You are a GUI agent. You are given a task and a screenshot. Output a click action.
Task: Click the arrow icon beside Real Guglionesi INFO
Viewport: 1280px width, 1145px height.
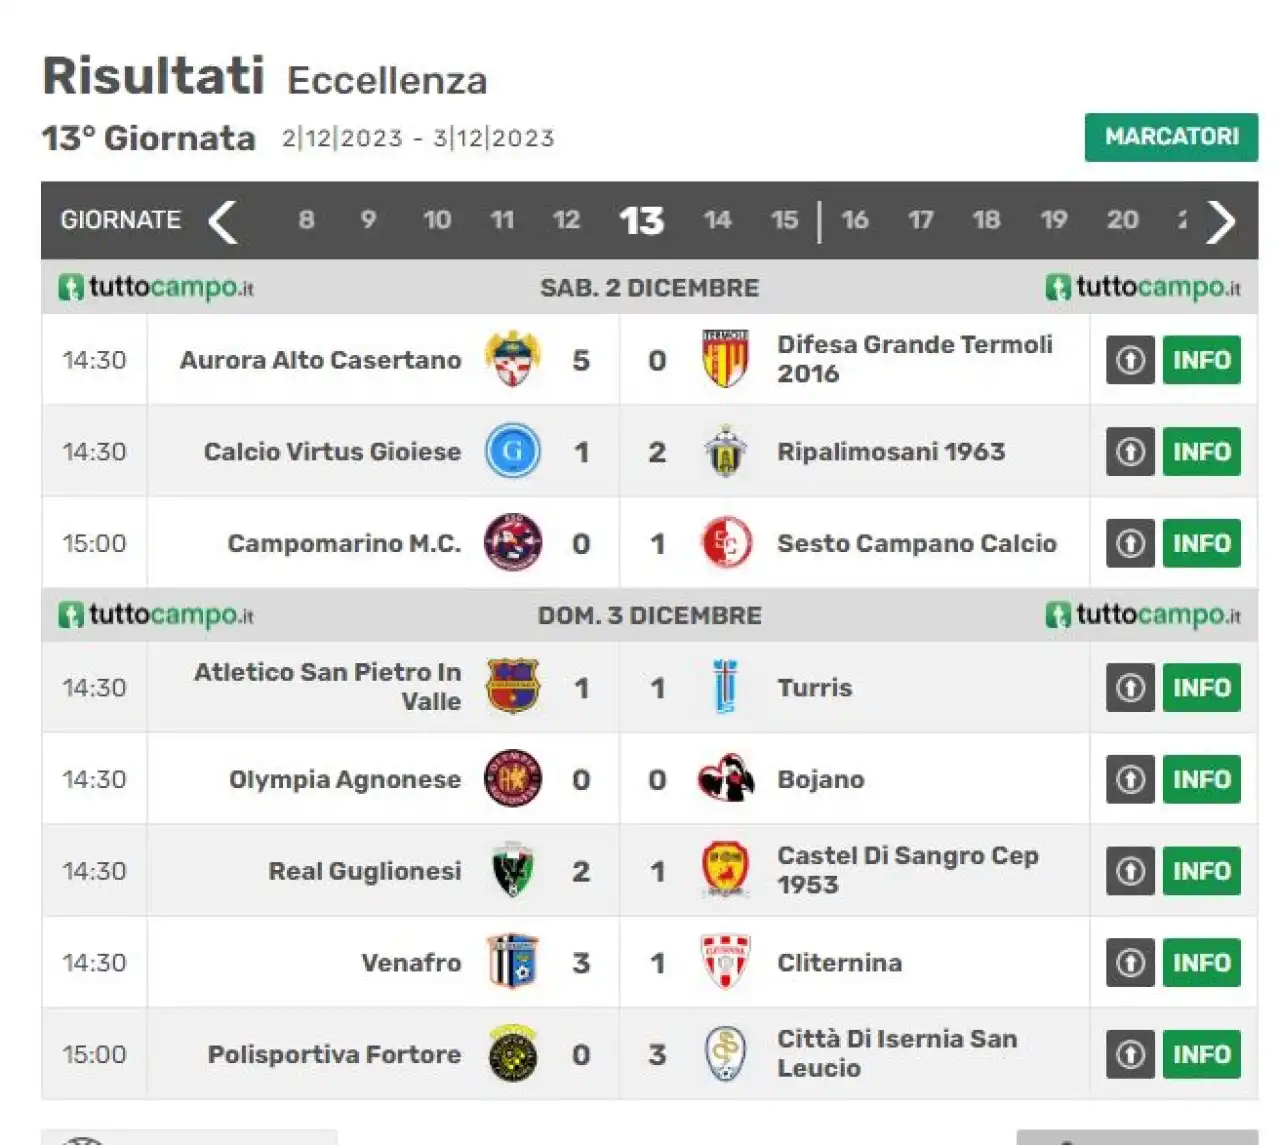coord(1130,871)
